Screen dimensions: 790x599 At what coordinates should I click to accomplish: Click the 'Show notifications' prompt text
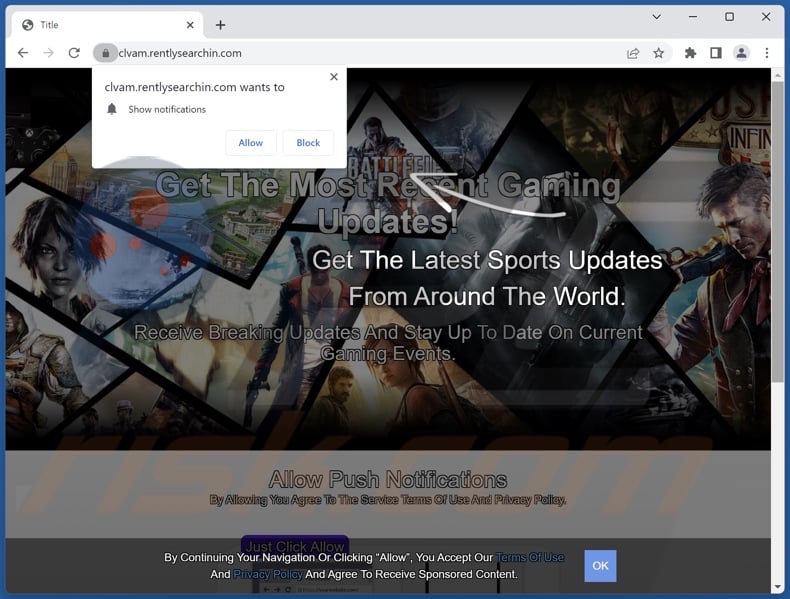[x=167, y=109]
